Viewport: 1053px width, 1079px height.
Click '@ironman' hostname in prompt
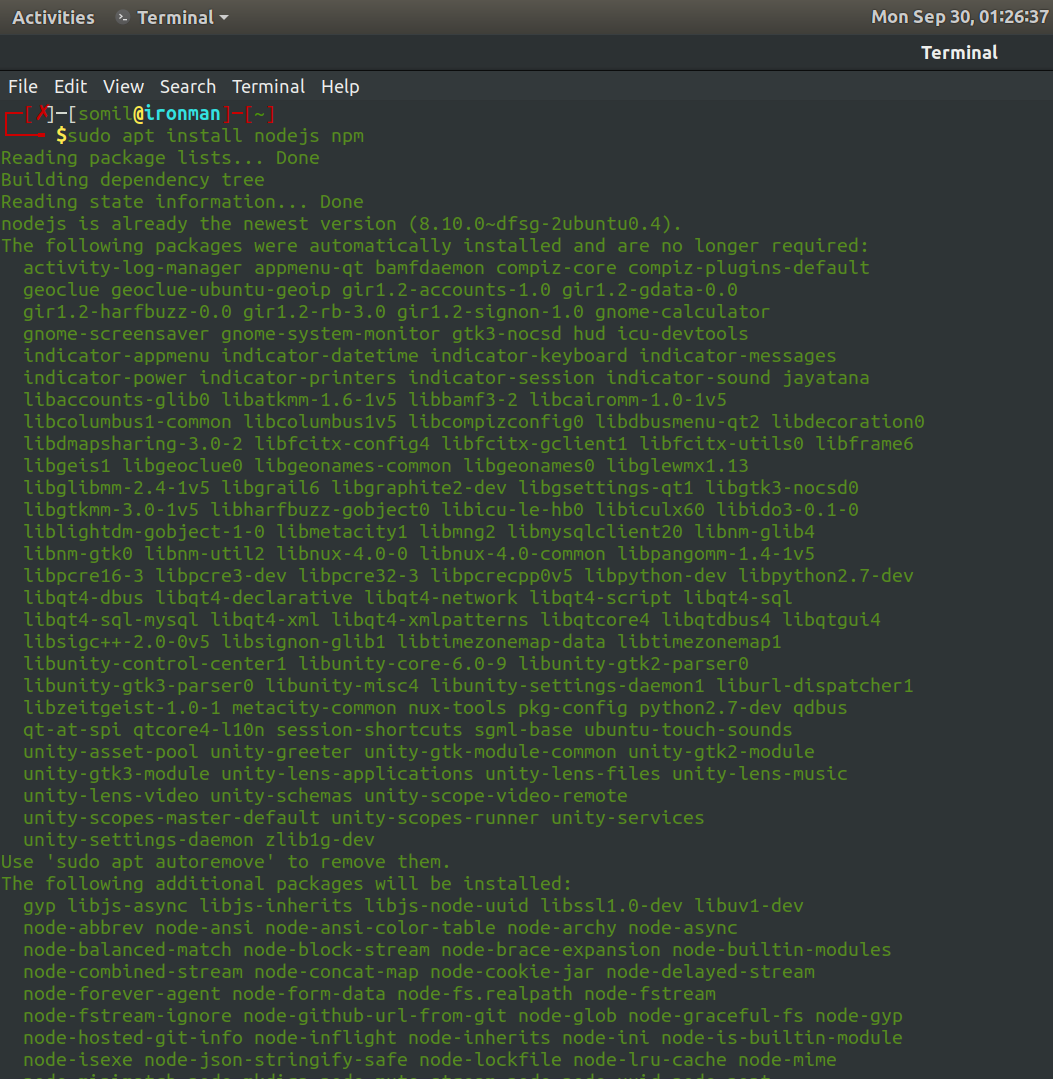pyautogui.click(x=177, y=114)
